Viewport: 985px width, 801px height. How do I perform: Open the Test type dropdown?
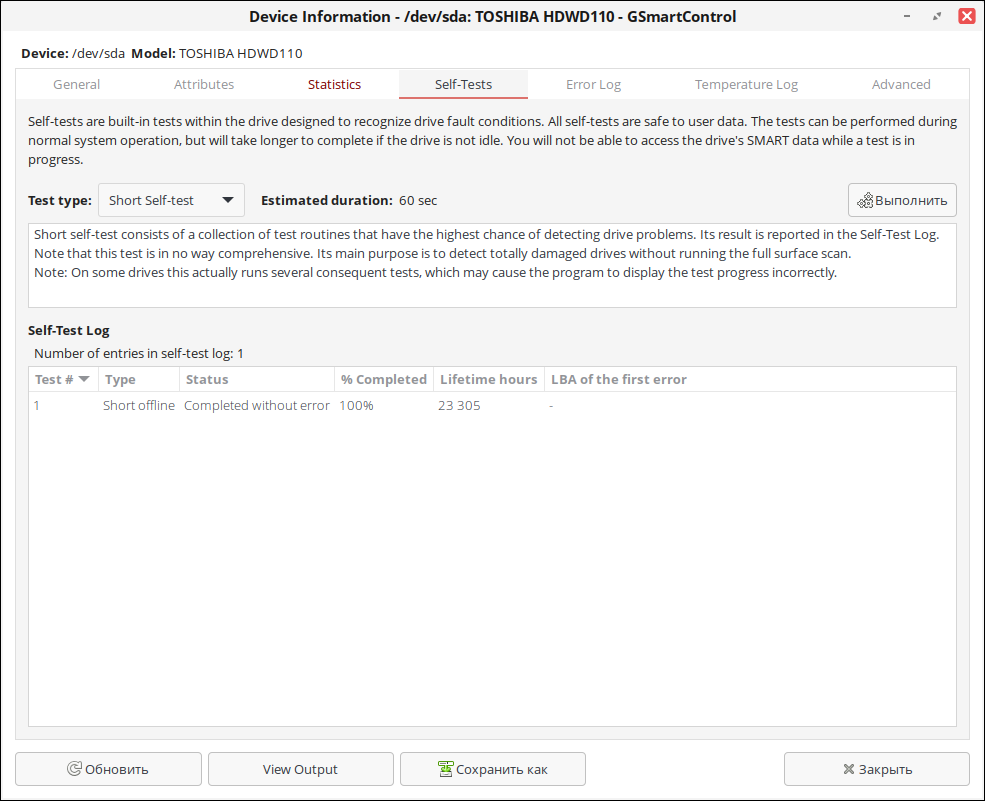[x=171, y=200]
